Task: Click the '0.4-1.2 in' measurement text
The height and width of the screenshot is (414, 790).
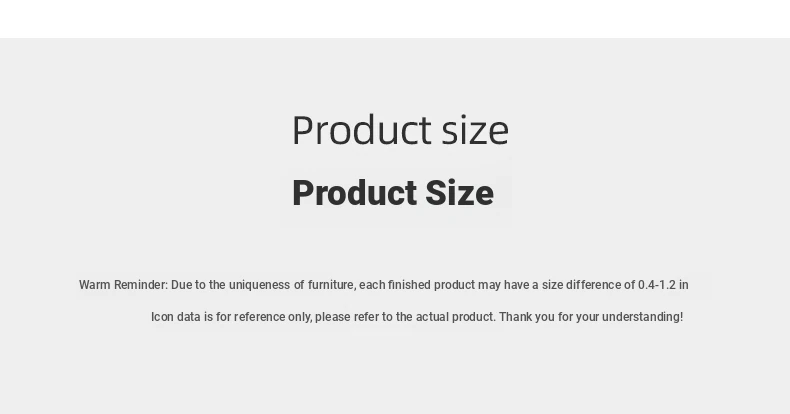Action: [x=663, y=285]
